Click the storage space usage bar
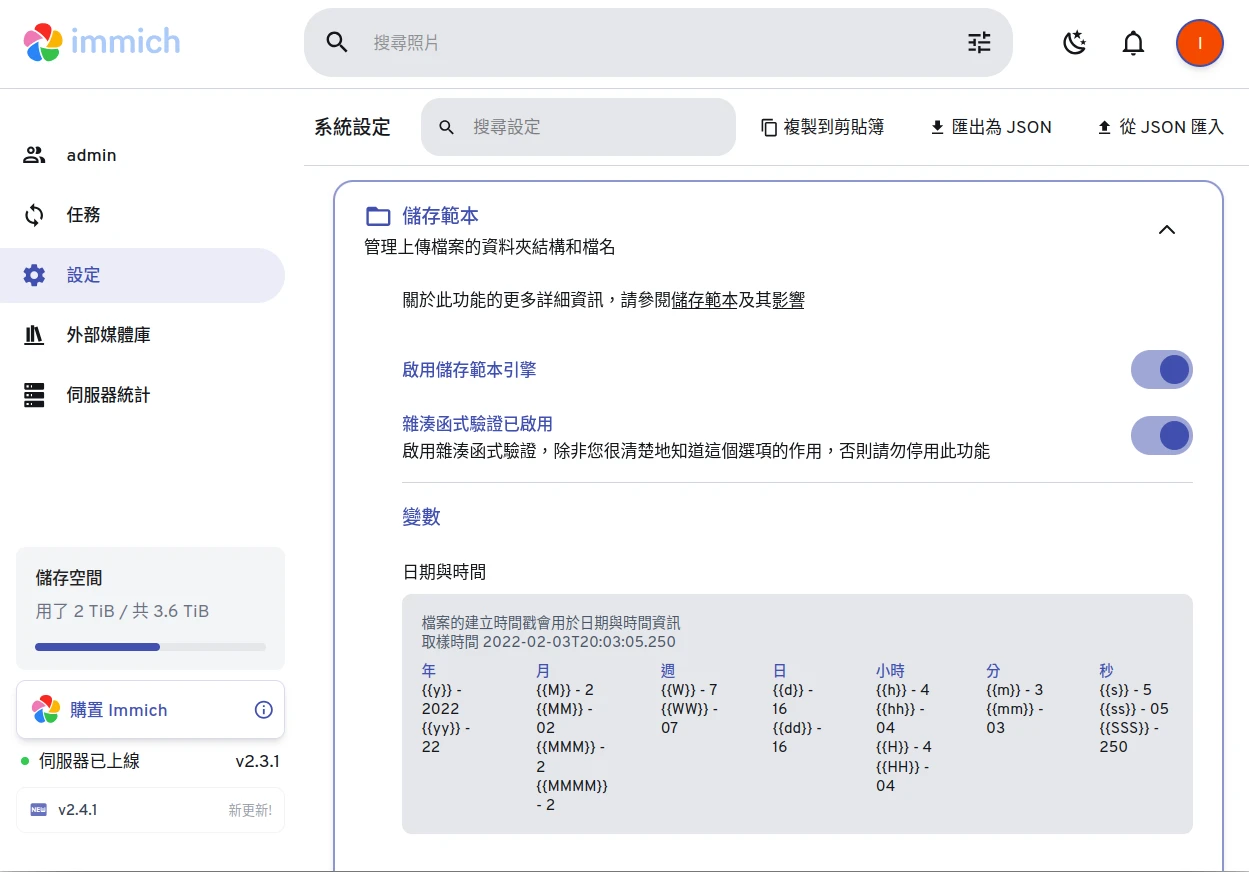Viewport: 1249px width, 872px height. click(x=150, y=647)
